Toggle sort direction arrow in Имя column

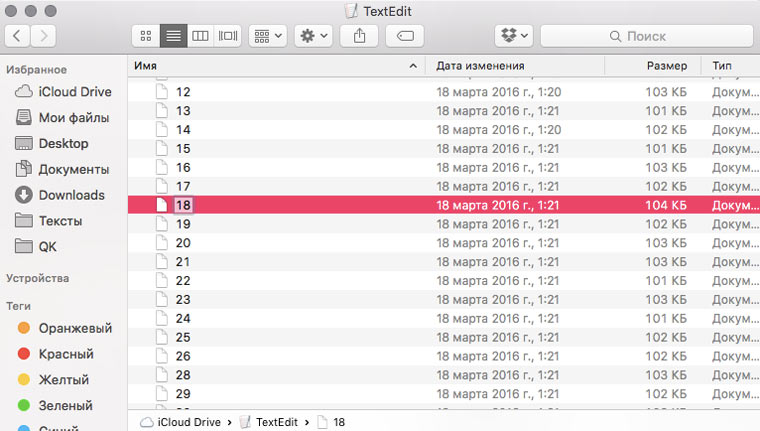pos(413,65)
